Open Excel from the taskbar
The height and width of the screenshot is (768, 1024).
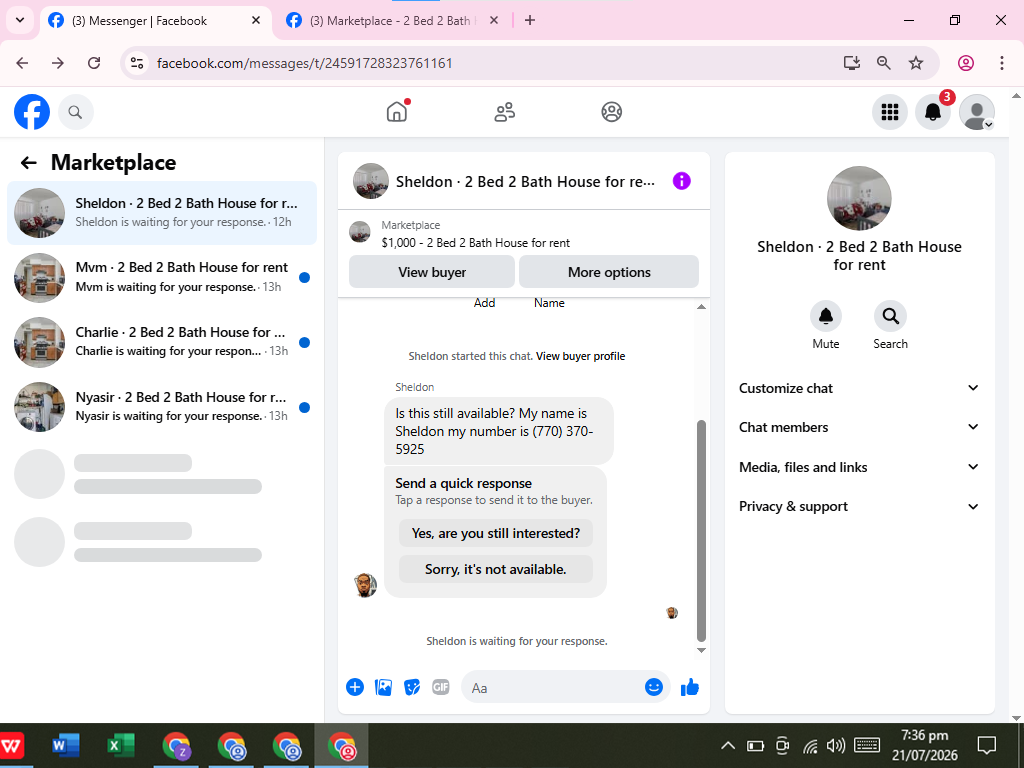(x=121, y=745)
